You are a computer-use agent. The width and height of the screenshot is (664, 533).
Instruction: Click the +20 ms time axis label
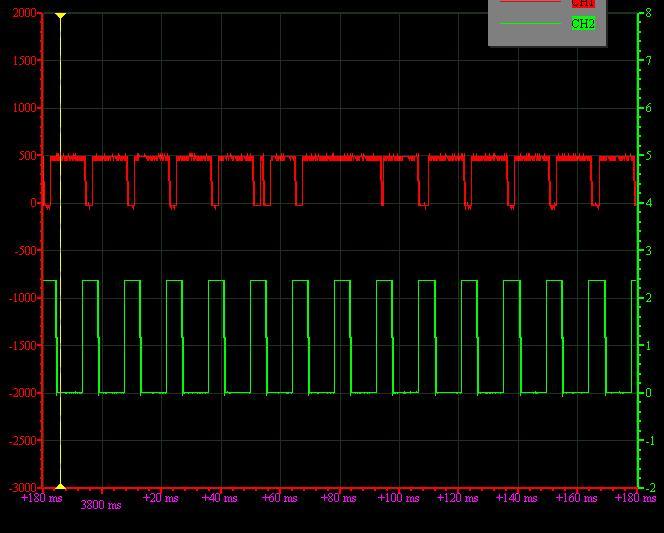point(160,497)
